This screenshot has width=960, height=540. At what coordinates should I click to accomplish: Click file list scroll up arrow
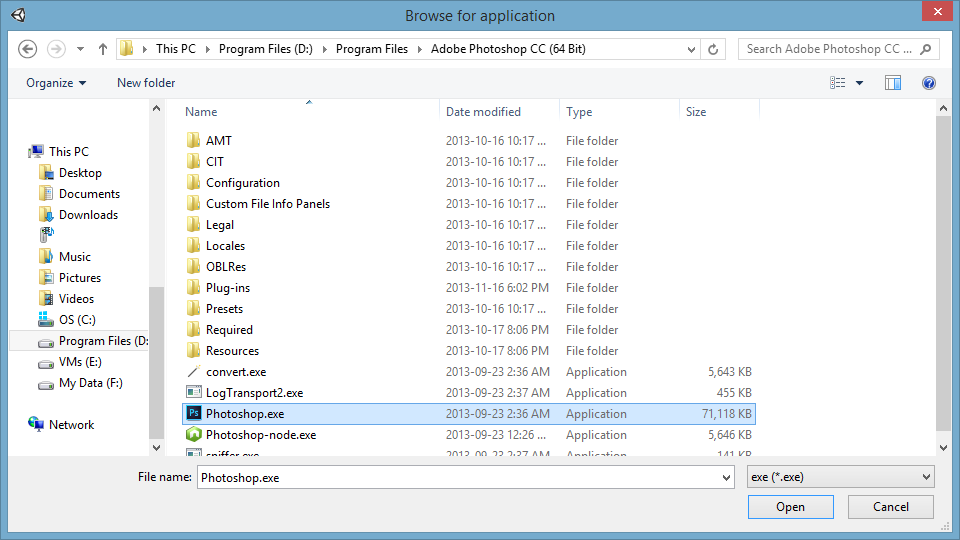(943, 108)
